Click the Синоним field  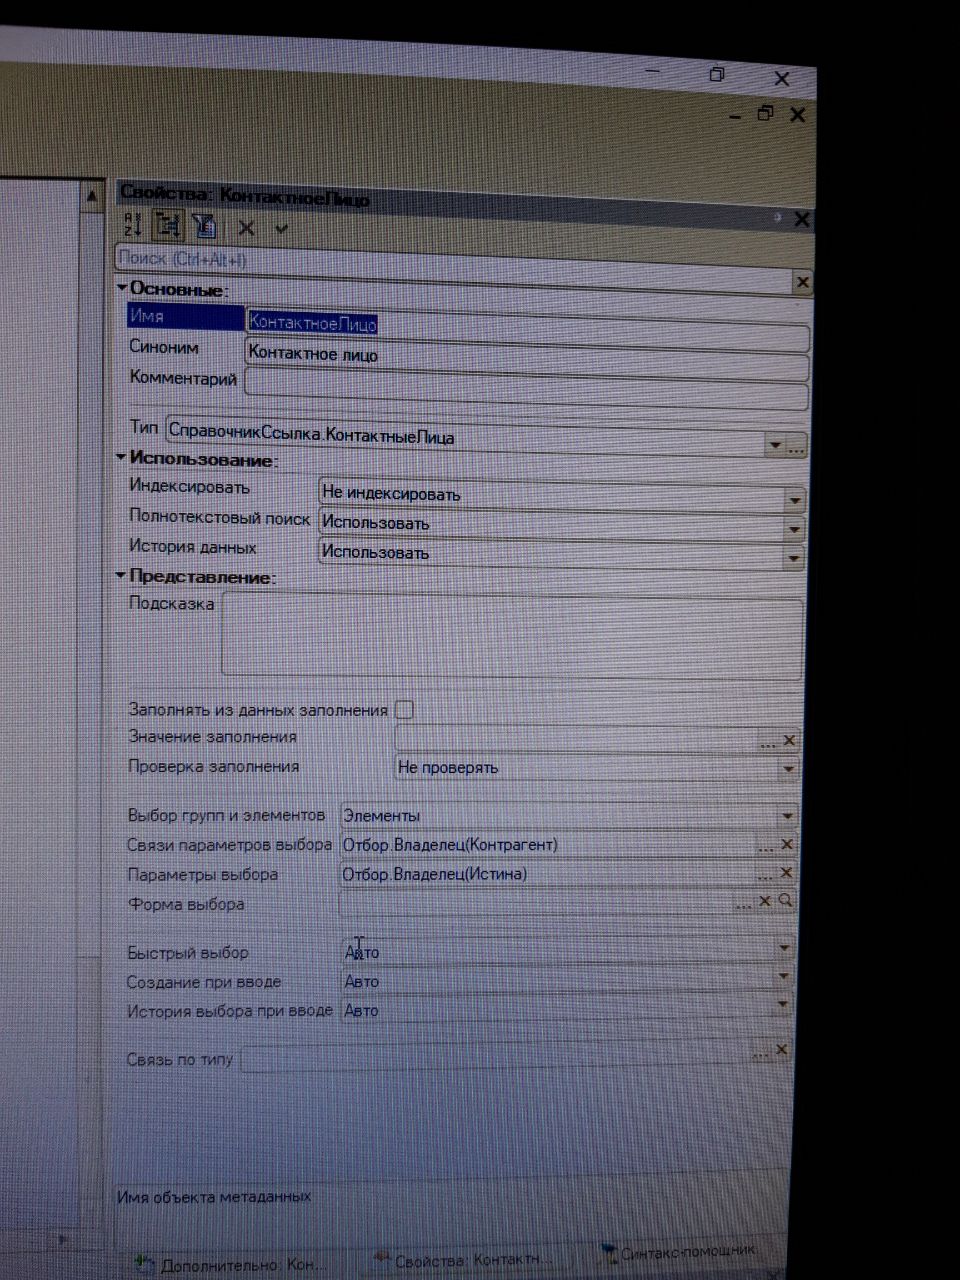click(526, 357)
